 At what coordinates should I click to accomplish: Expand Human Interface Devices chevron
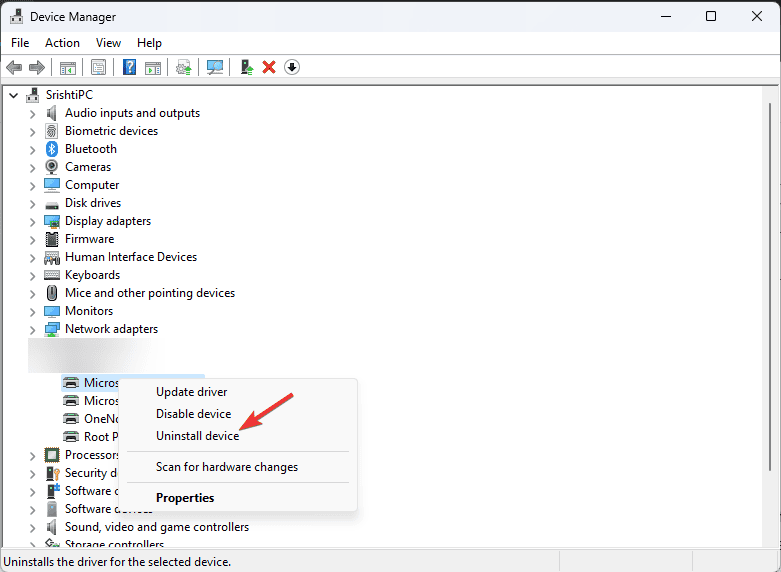pyautogui.click(x=32, y=258)
